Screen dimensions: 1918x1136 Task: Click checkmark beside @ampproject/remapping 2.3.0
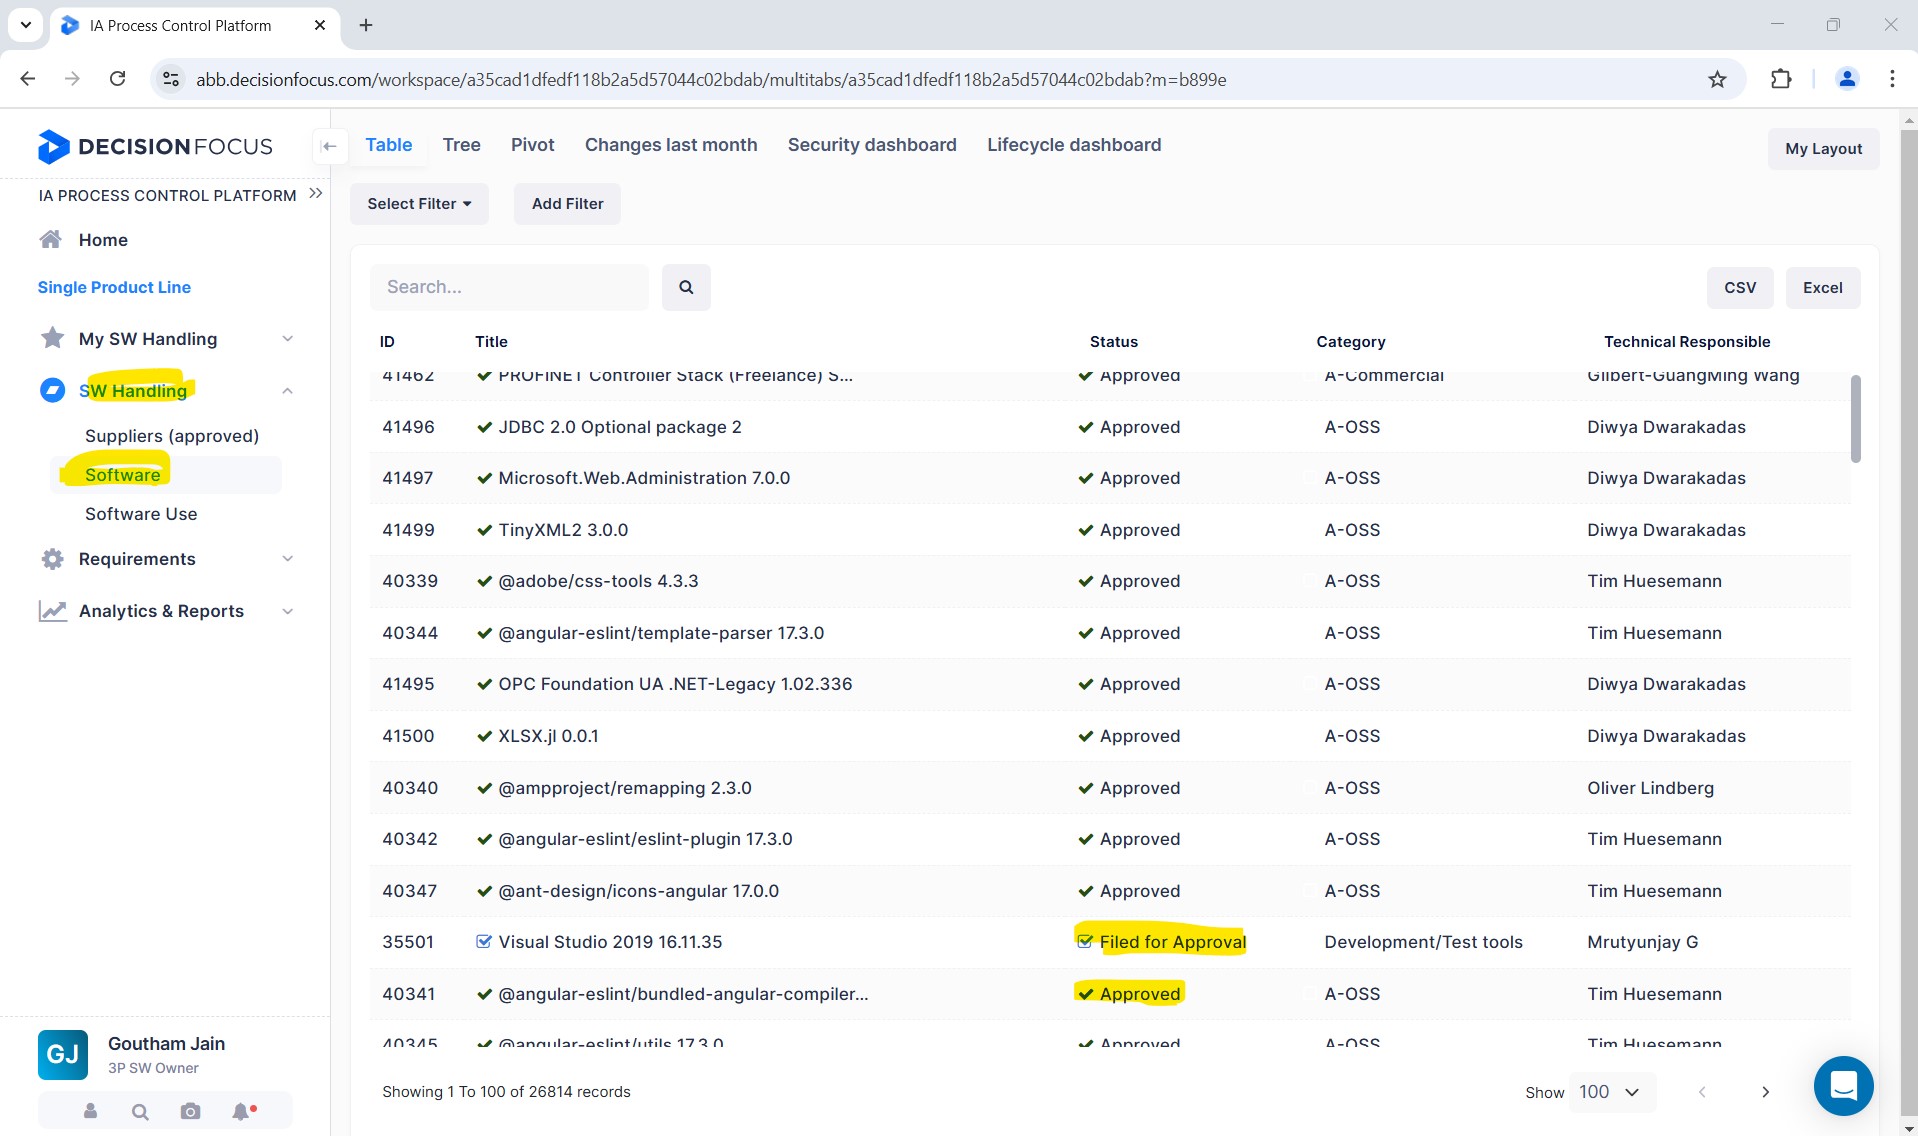click(x=484, y=788)
